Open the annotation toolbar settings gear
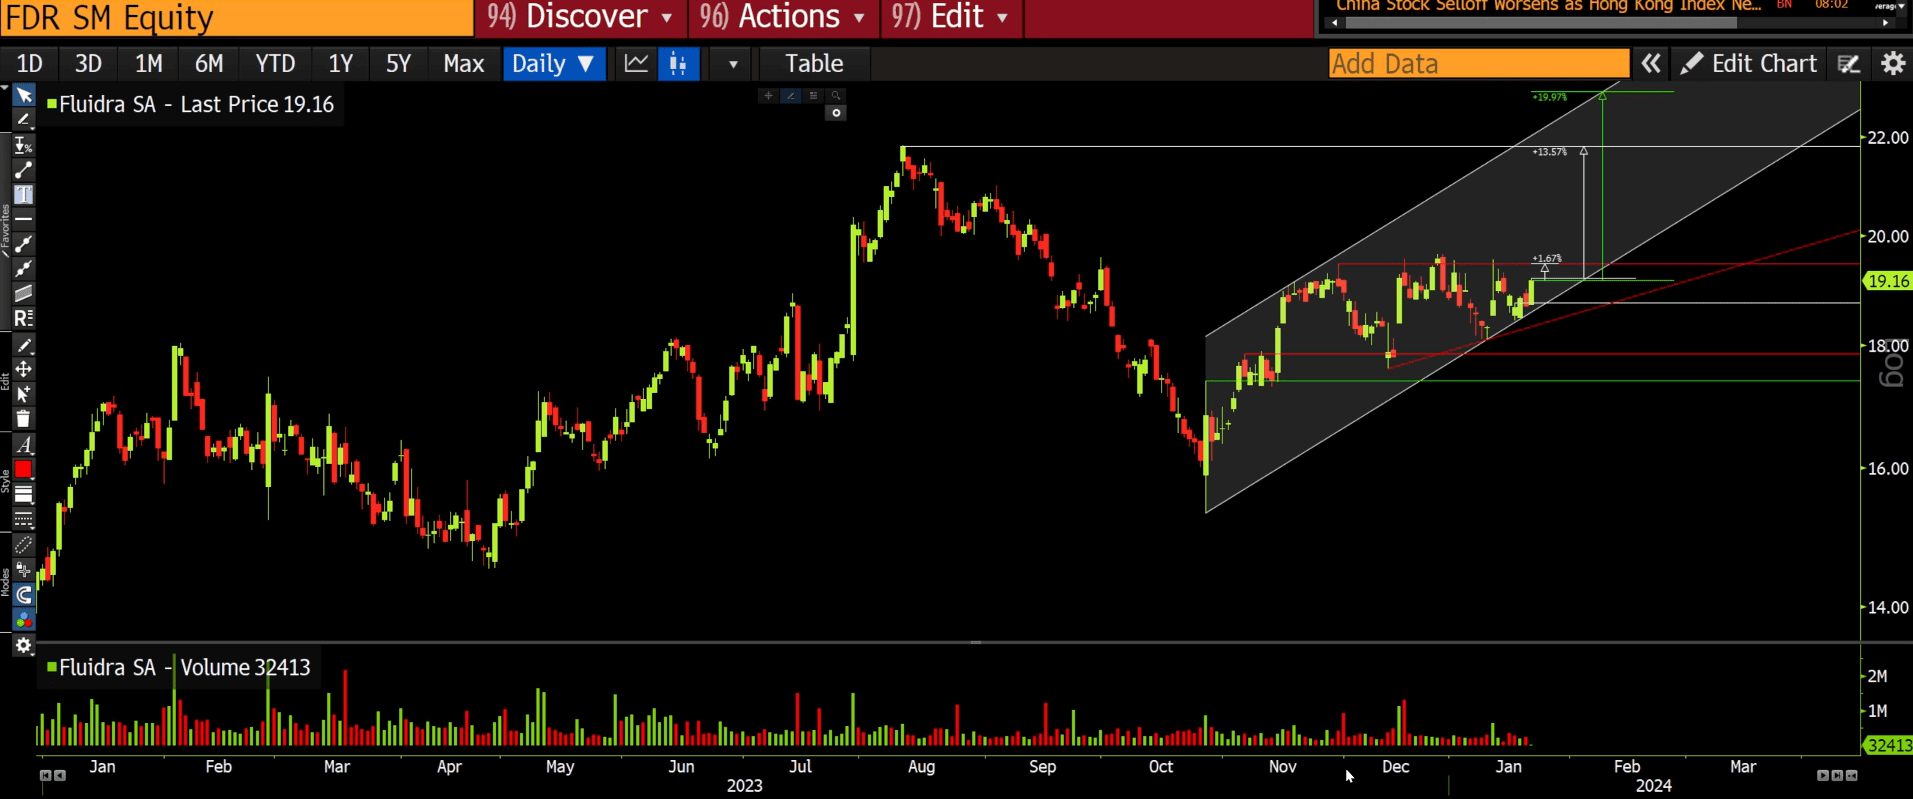The image size is (1913, 799). [x=23, y=646]
